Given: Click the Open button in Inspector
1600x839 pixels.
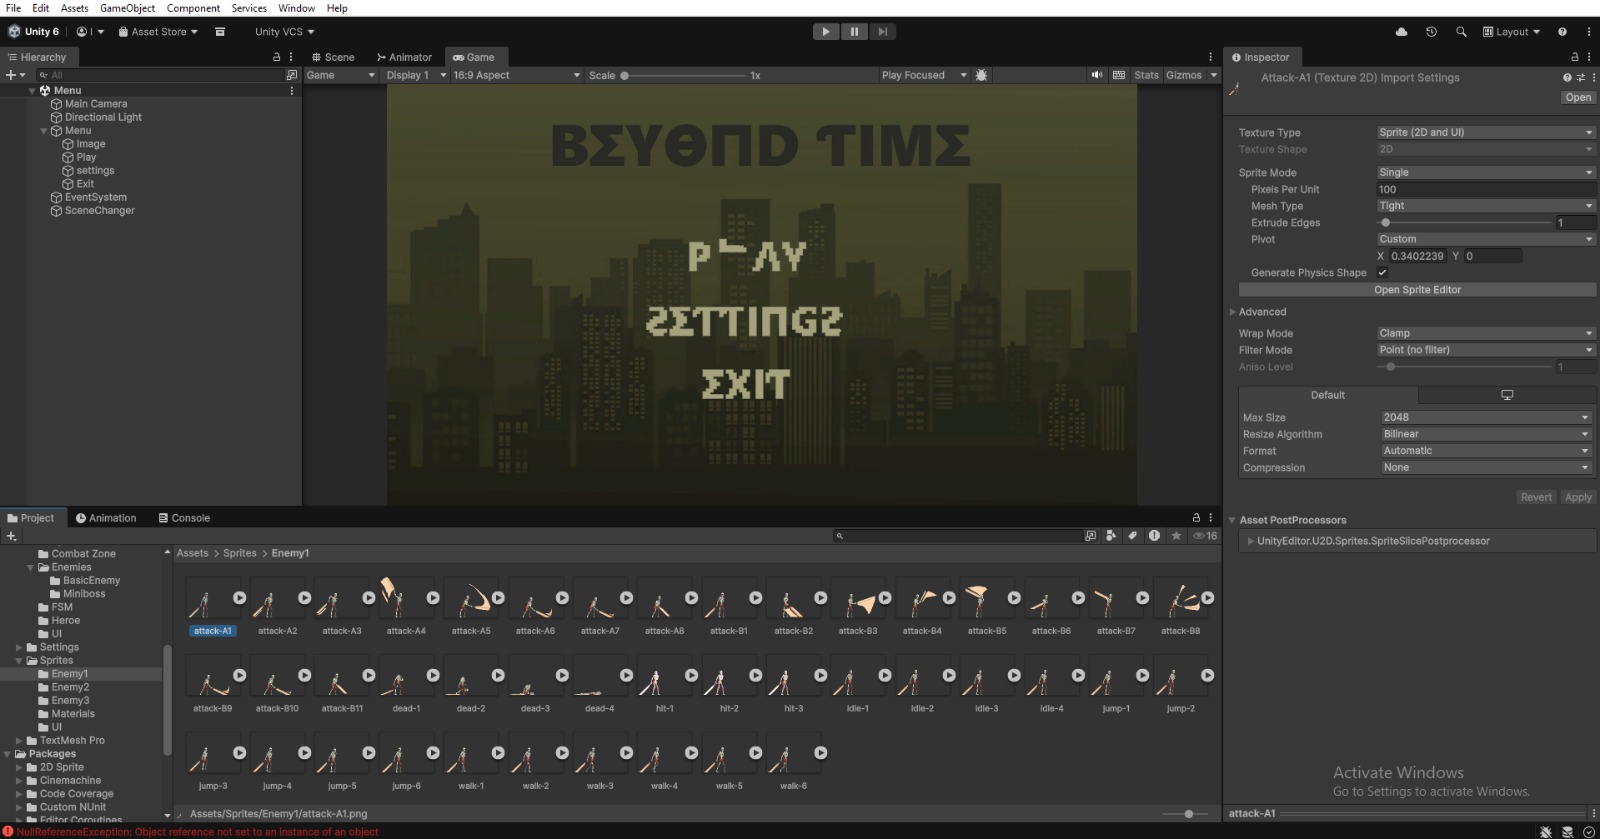Looking at the screenshot, I should (1578, 97).
